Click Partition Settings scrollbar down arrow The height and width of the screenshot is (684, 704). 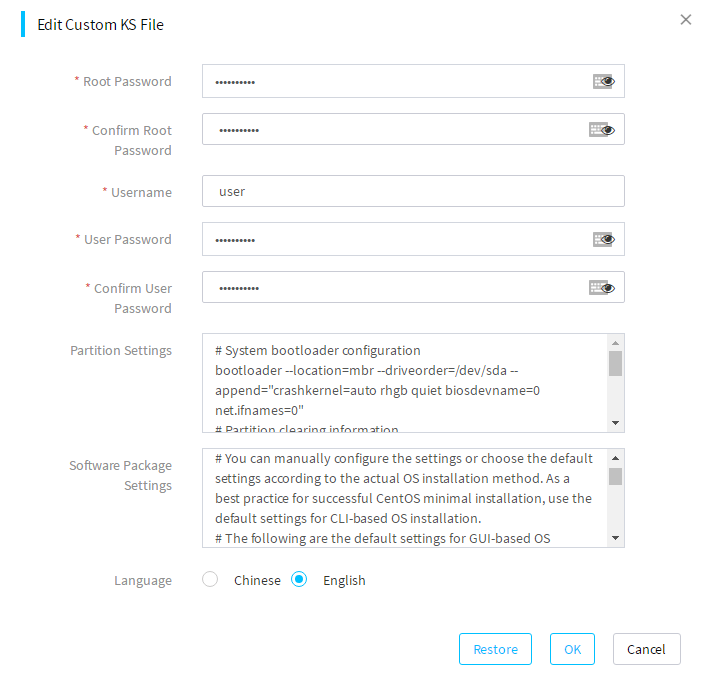pos(616,423)
